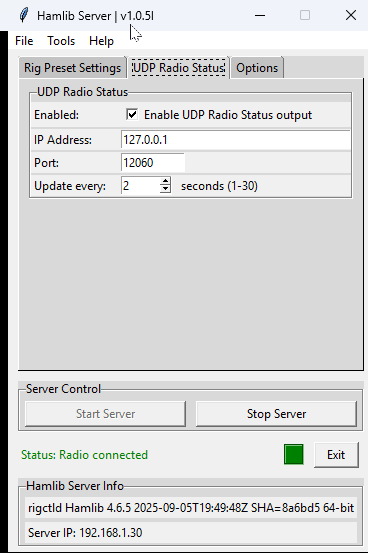Open the Tools menu

[x=61, y=41]
